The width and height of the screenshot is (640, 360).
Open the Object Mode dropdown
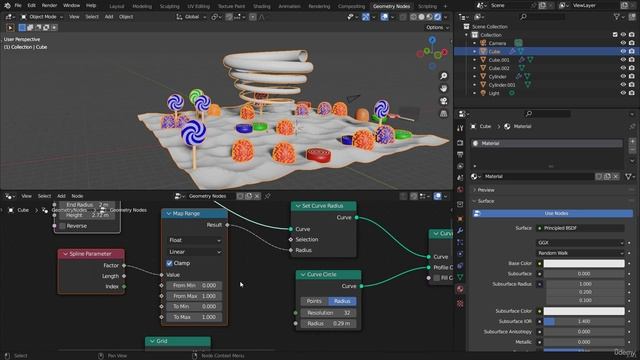coord(41,17)
